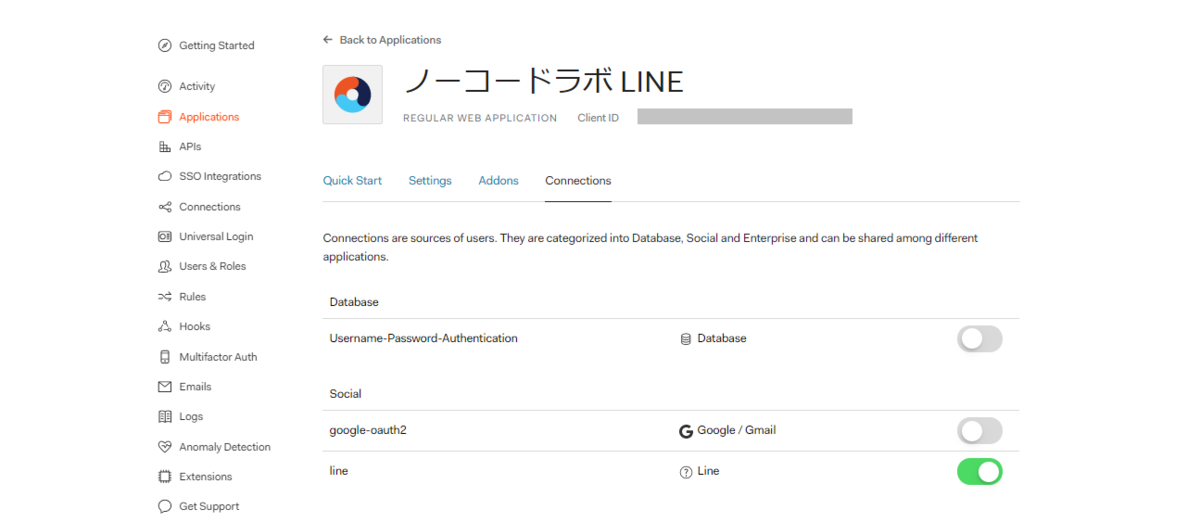The width and height of the screenshot is (1200, 522).
Task: Click the Multifactor Auth phone icon
Action: [165, 357]
